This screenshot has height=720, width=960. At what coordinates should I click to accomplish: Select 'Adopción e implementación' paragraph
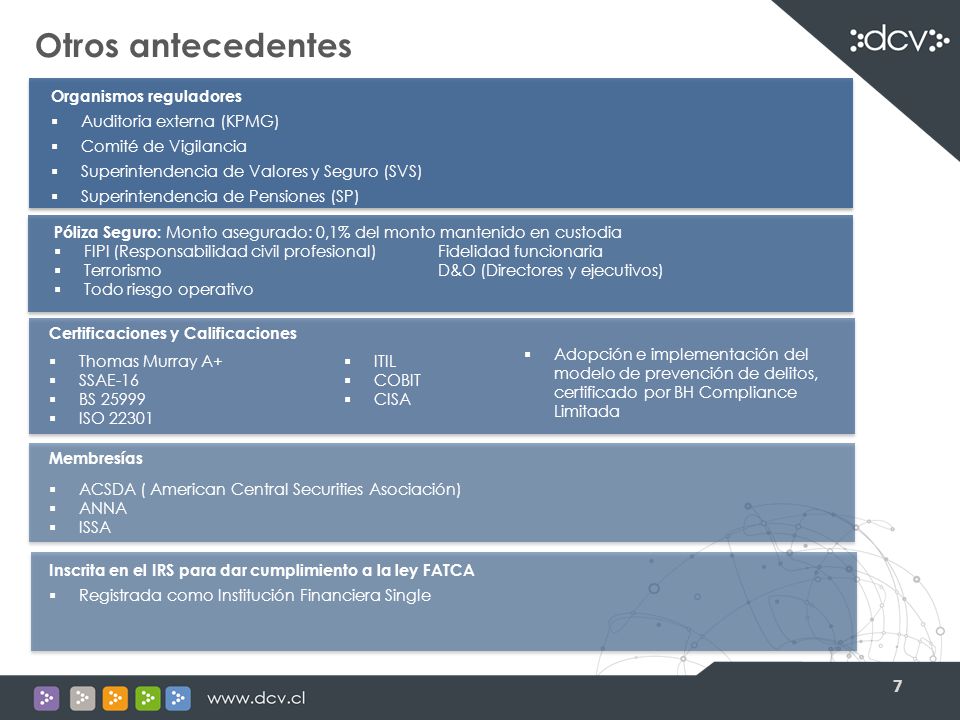686,383
